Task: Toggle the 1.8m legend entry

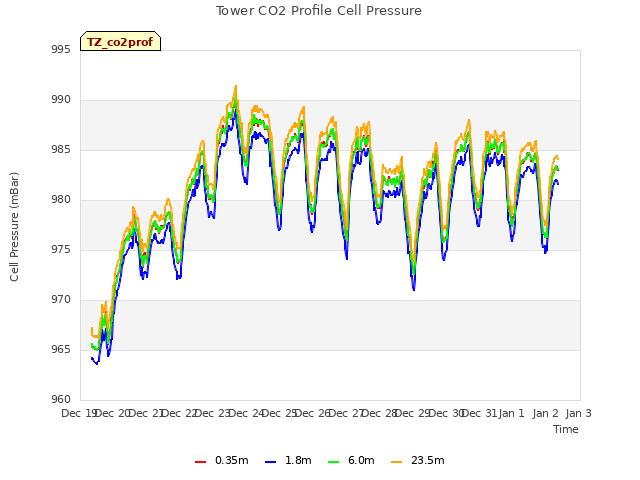Action: [288, 460]
